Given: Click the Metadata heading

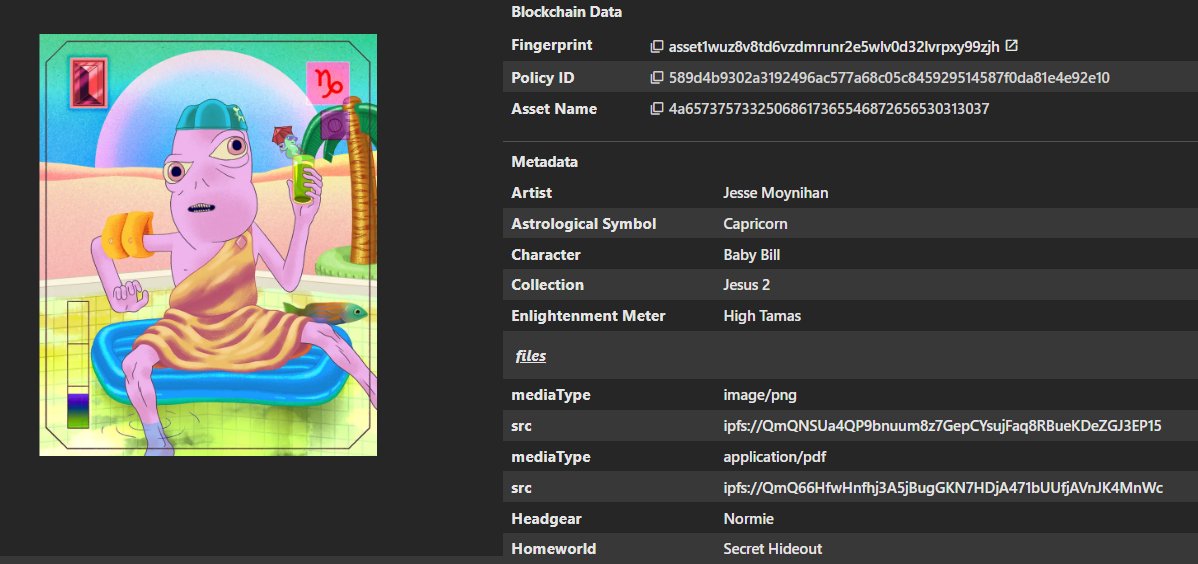Looking at the screenshot, I should pyautogui.click(x=545, y=162).
